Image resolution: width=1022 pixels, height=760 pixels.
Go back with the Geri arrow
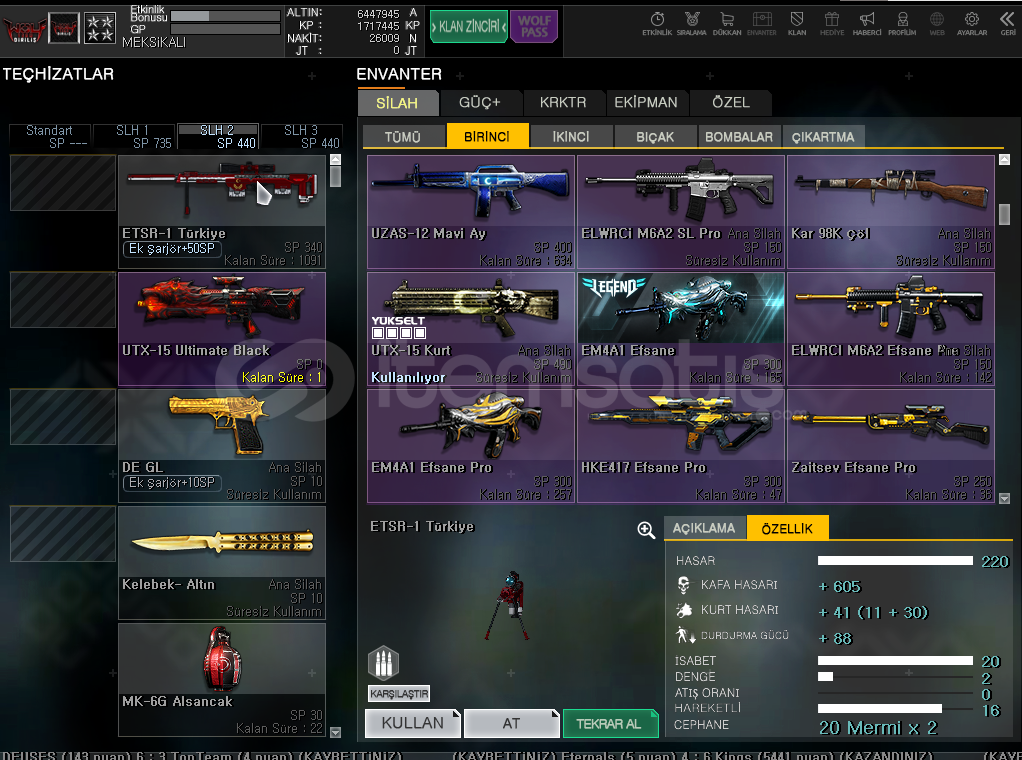[x=1008, y=23]
